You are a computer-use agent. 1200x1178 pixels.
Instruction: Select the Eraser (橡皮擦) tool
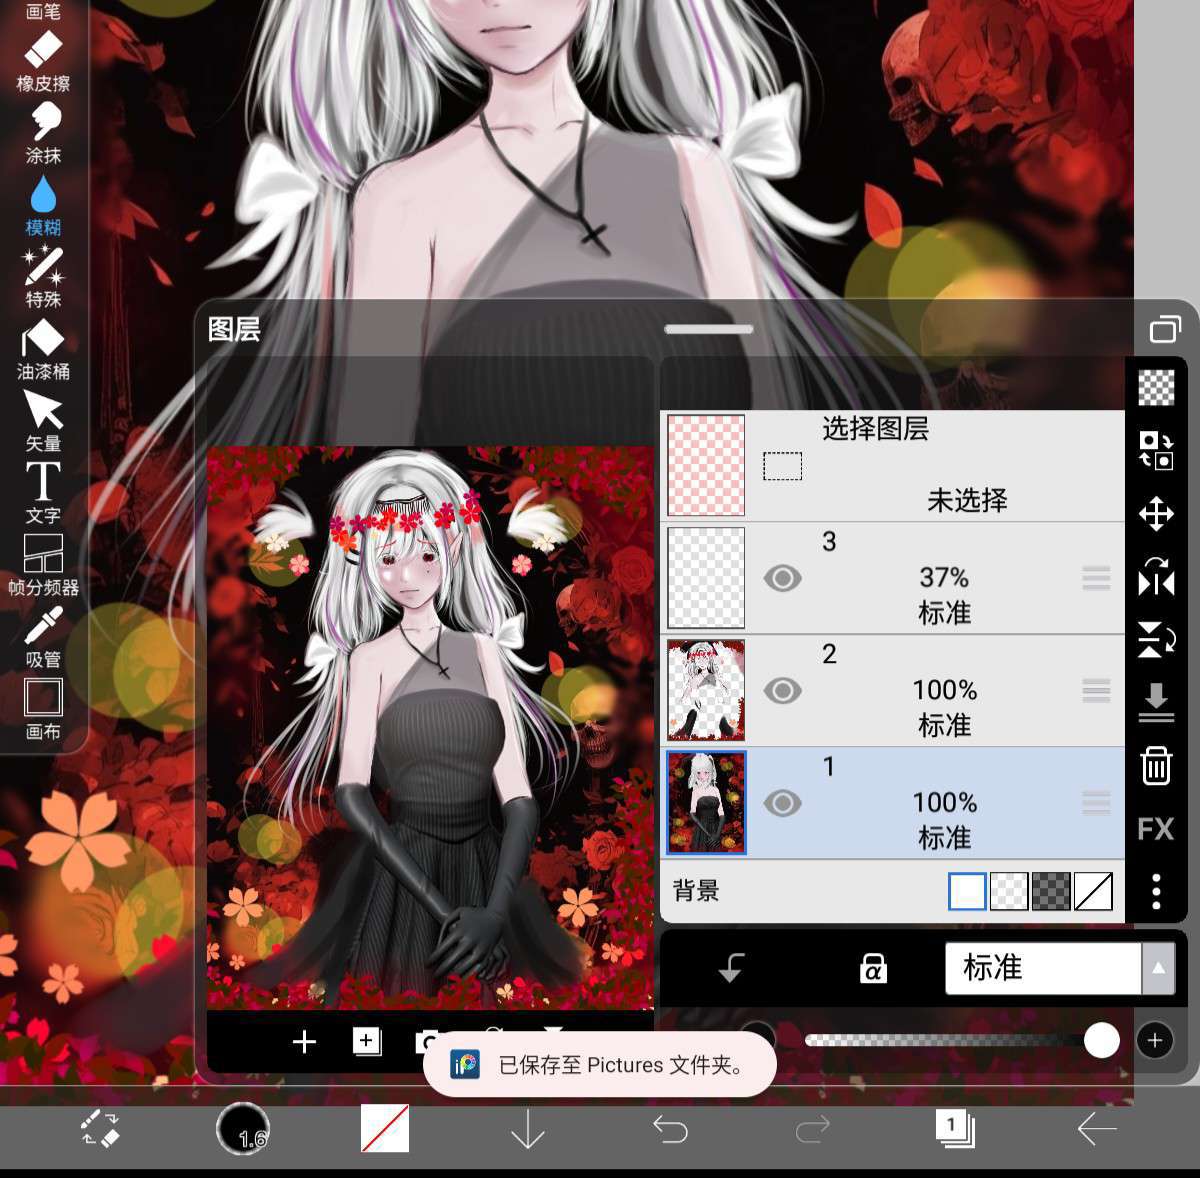pos(43,62)
